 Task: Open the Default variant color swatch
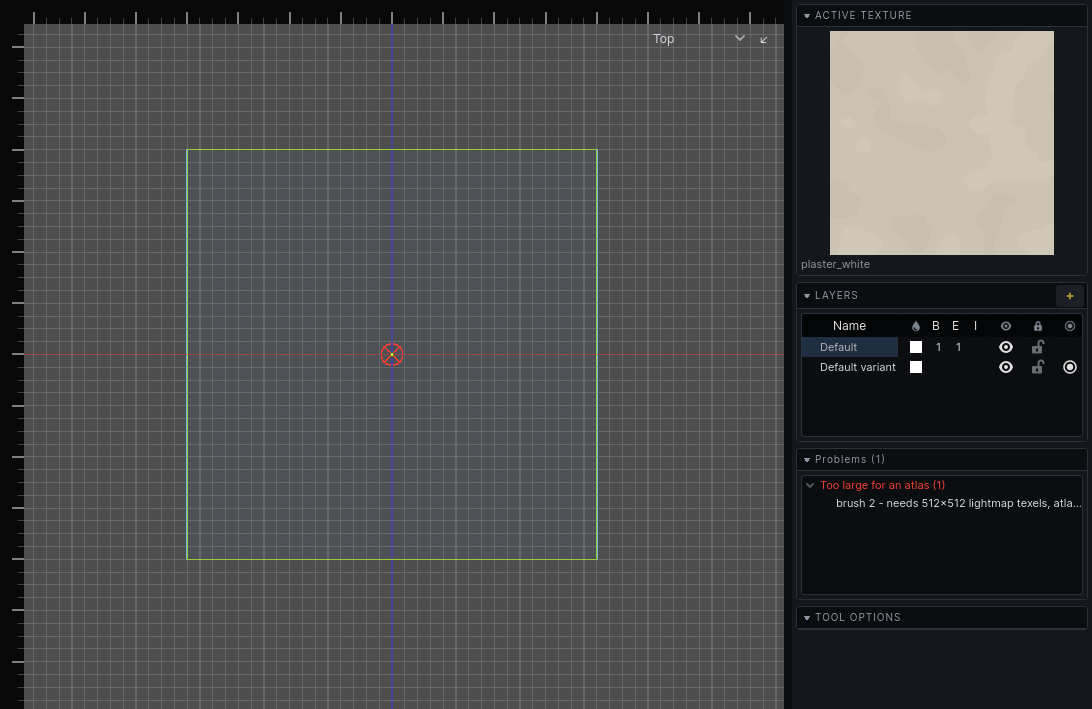coord(916,367)
